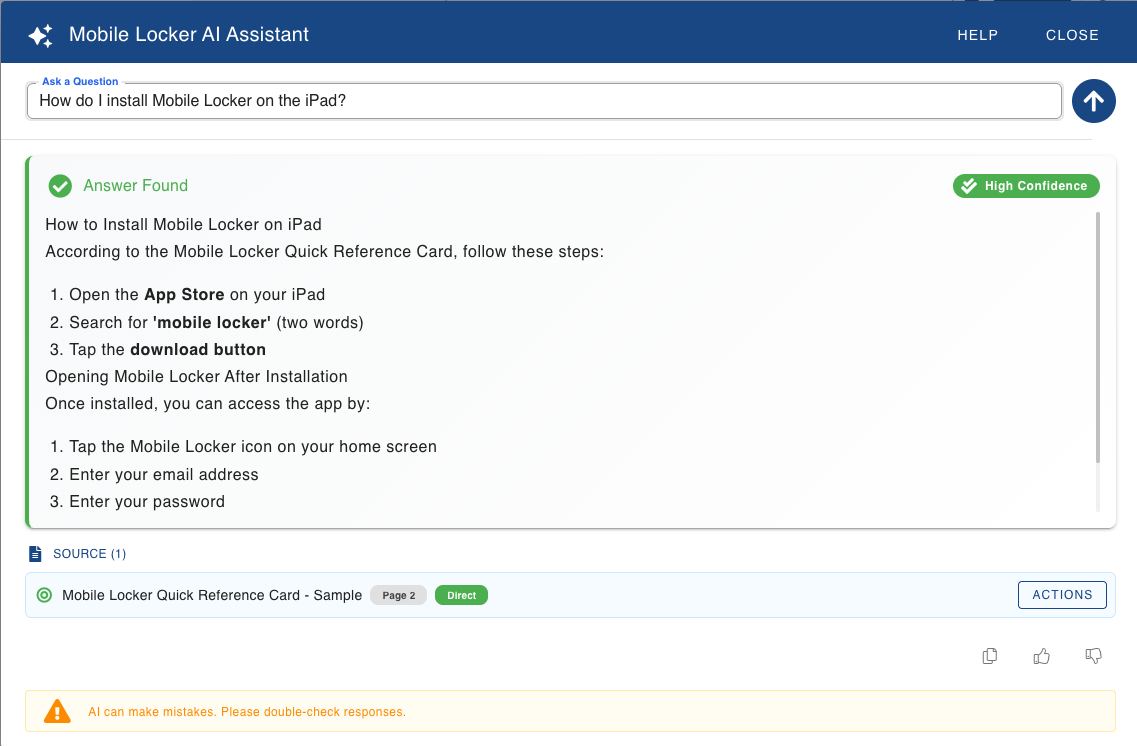Click the Page 2 chip
Screen dimensions: 1137x746
399,595
